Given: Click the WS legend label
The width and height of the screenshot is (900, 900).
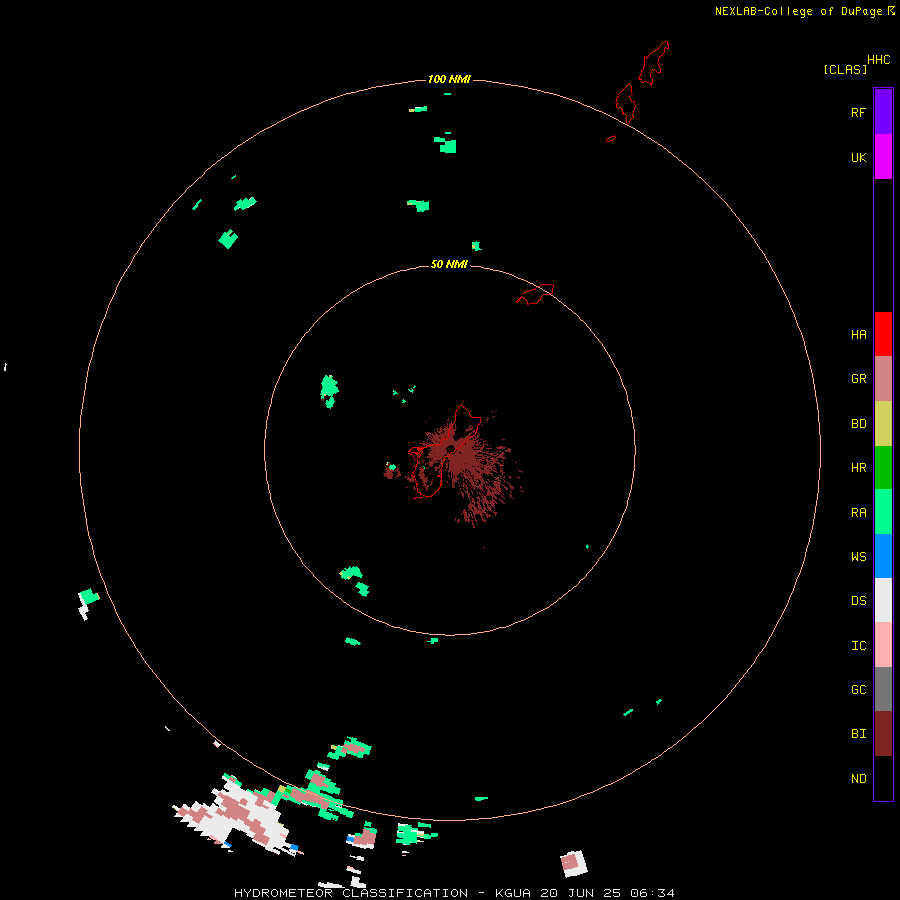Looking at the screenshot, I should (858, 556).
